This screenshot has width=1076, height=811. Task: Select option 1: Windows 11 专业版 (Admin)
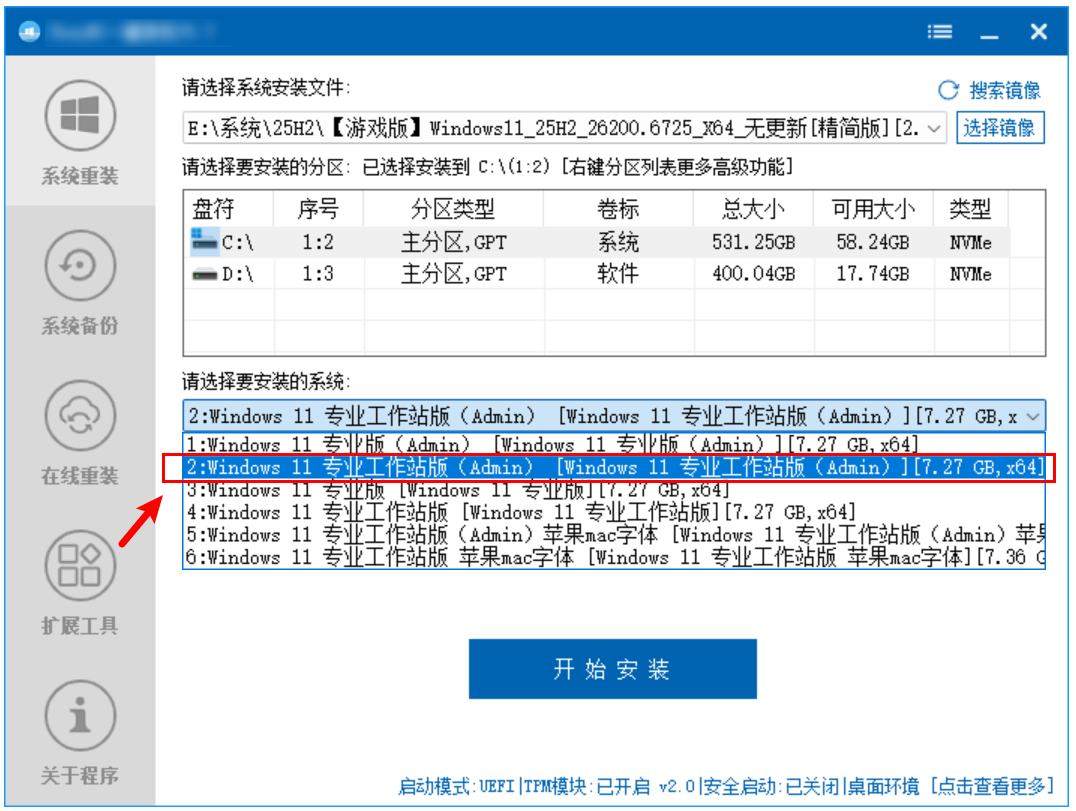click(x=613, y=444)
